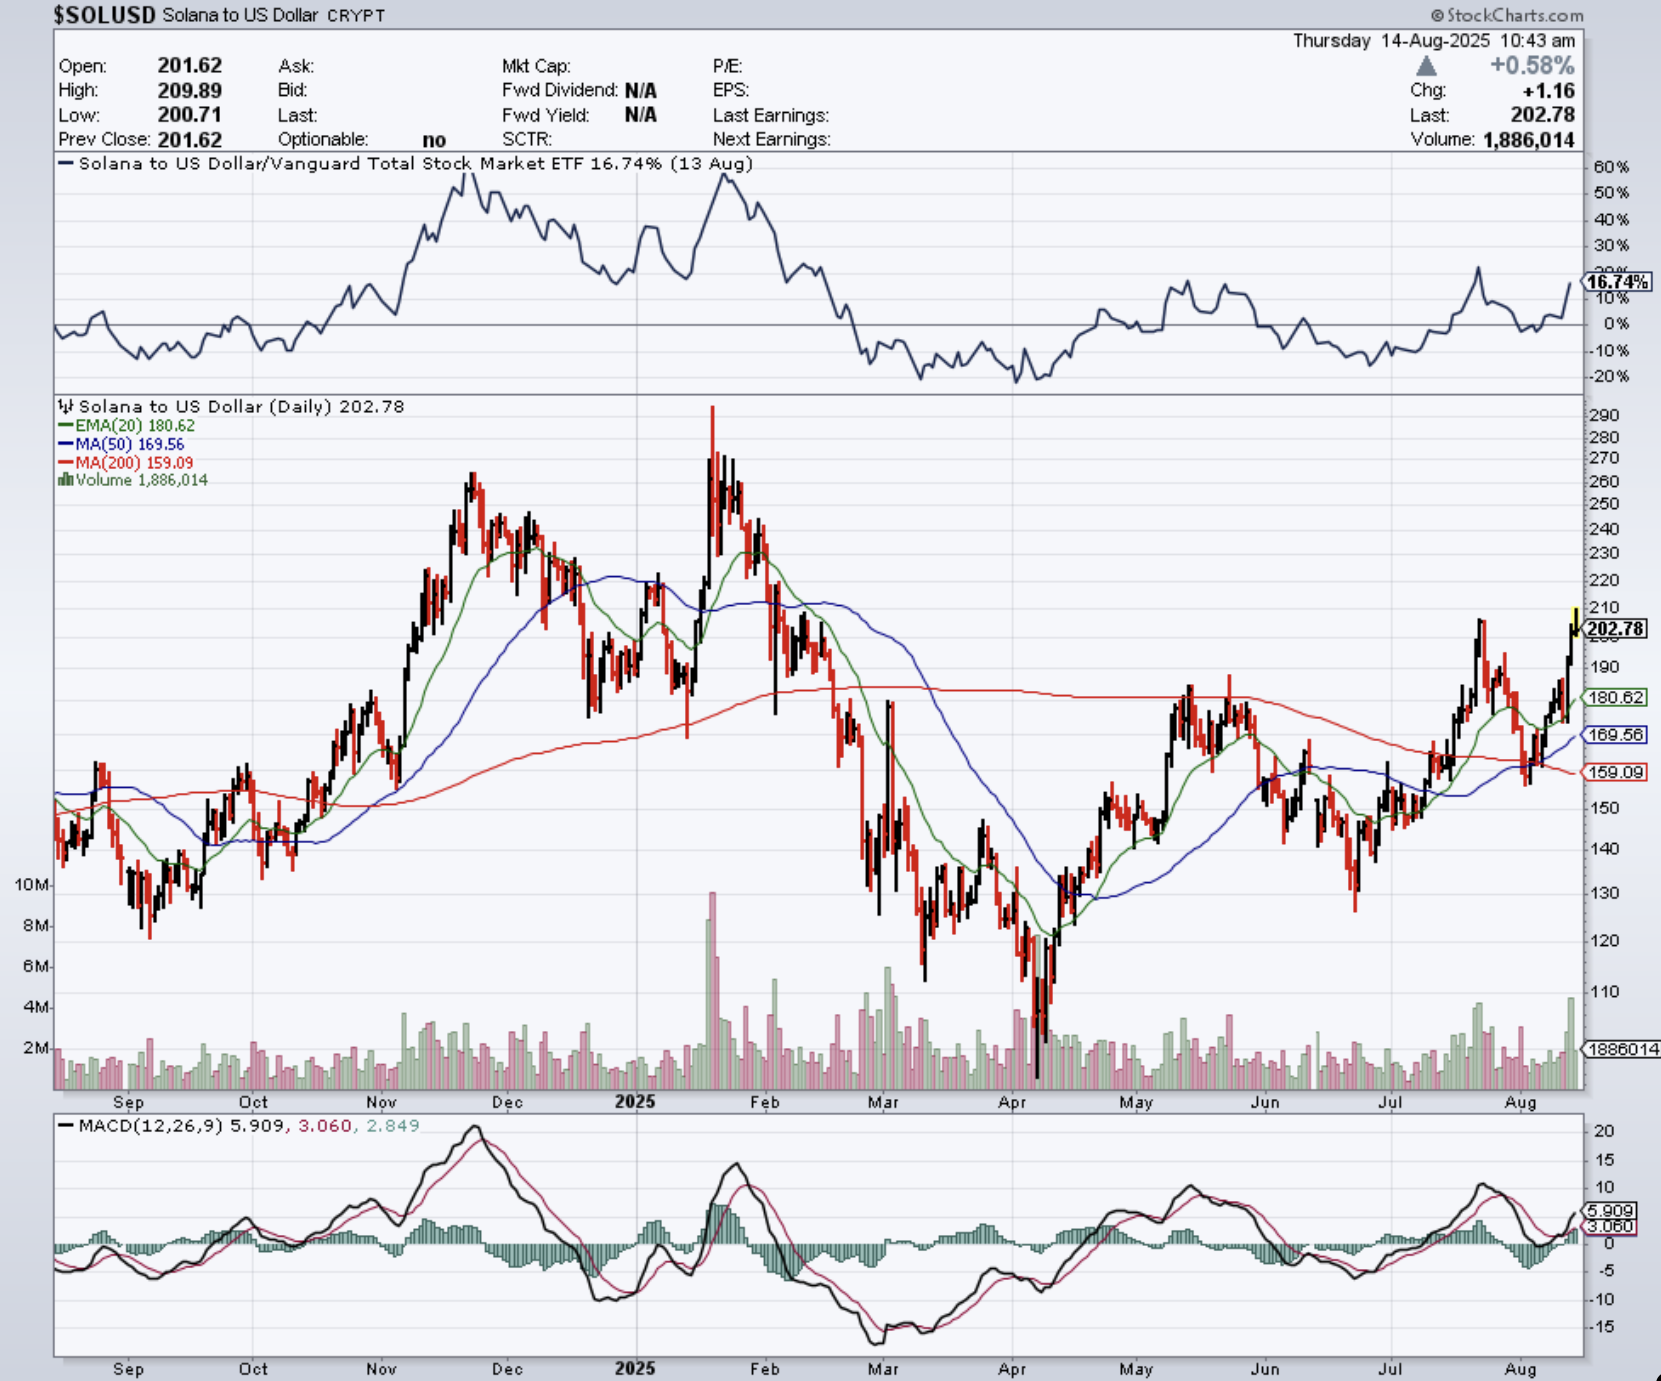This screenshot has width=1661, height=1381.
Task: Click the MA(200) 159.09 legend entry
Action: tap(125, 463)
